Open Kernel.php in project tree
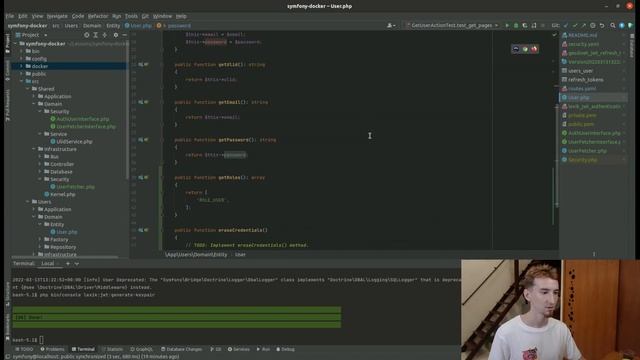The height and width of the screenshot is (360, 640). point(63,194)
